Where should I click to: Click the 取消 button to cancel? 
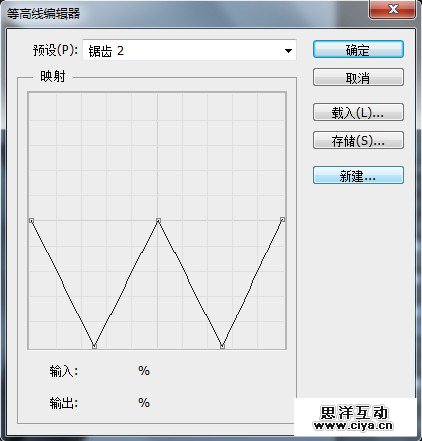pyautogui.click(x=358, y=77)
